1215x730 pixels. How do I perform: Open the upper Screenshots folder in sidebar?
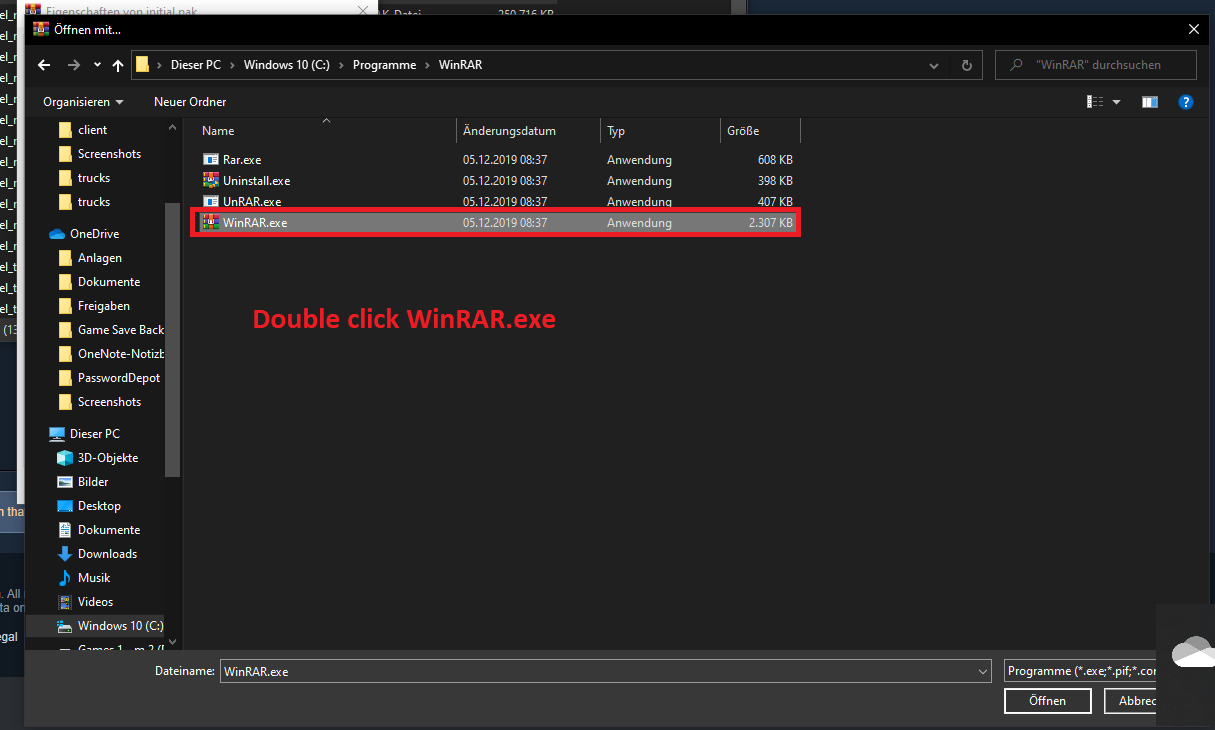click(109, 154)
